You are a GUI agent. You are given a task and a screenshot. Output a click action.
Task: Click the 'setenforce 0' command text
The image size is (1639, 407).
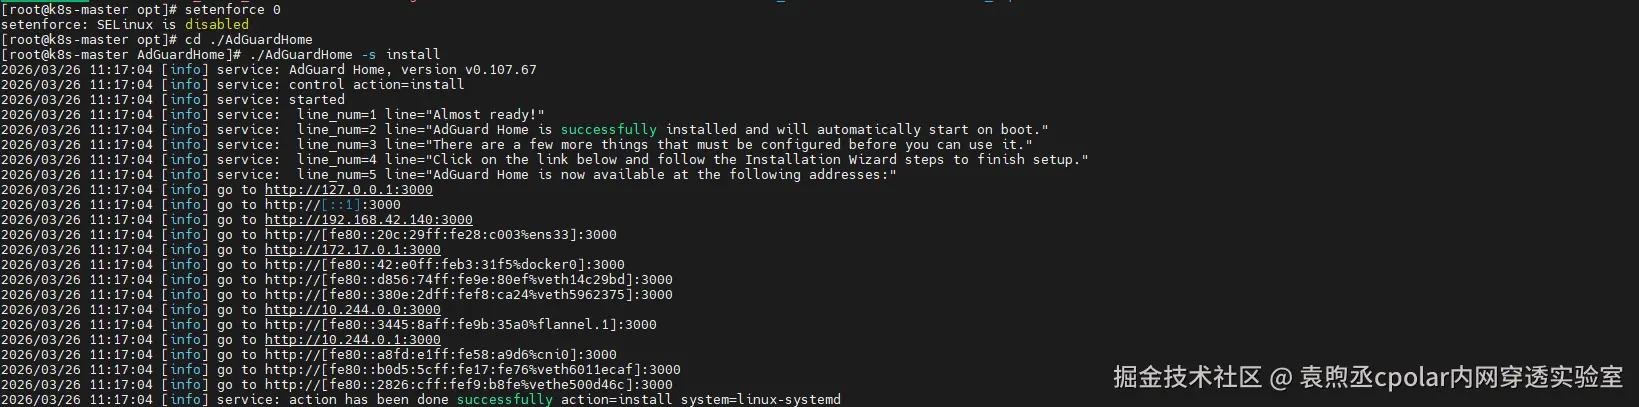point(233,10)
